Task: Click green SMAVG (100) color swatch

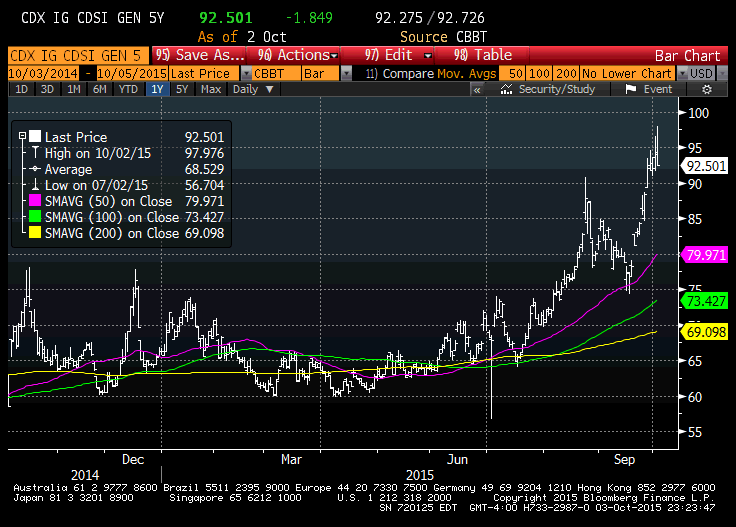Action: click(x=35, y=217)
